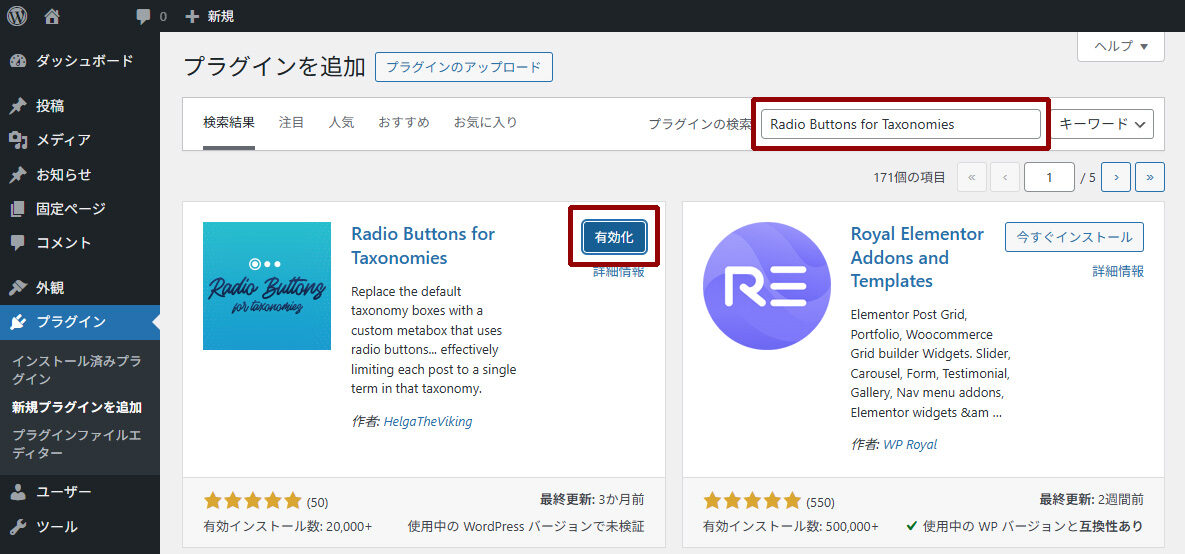Click the お知らせ pin icon

click(18, 175)
